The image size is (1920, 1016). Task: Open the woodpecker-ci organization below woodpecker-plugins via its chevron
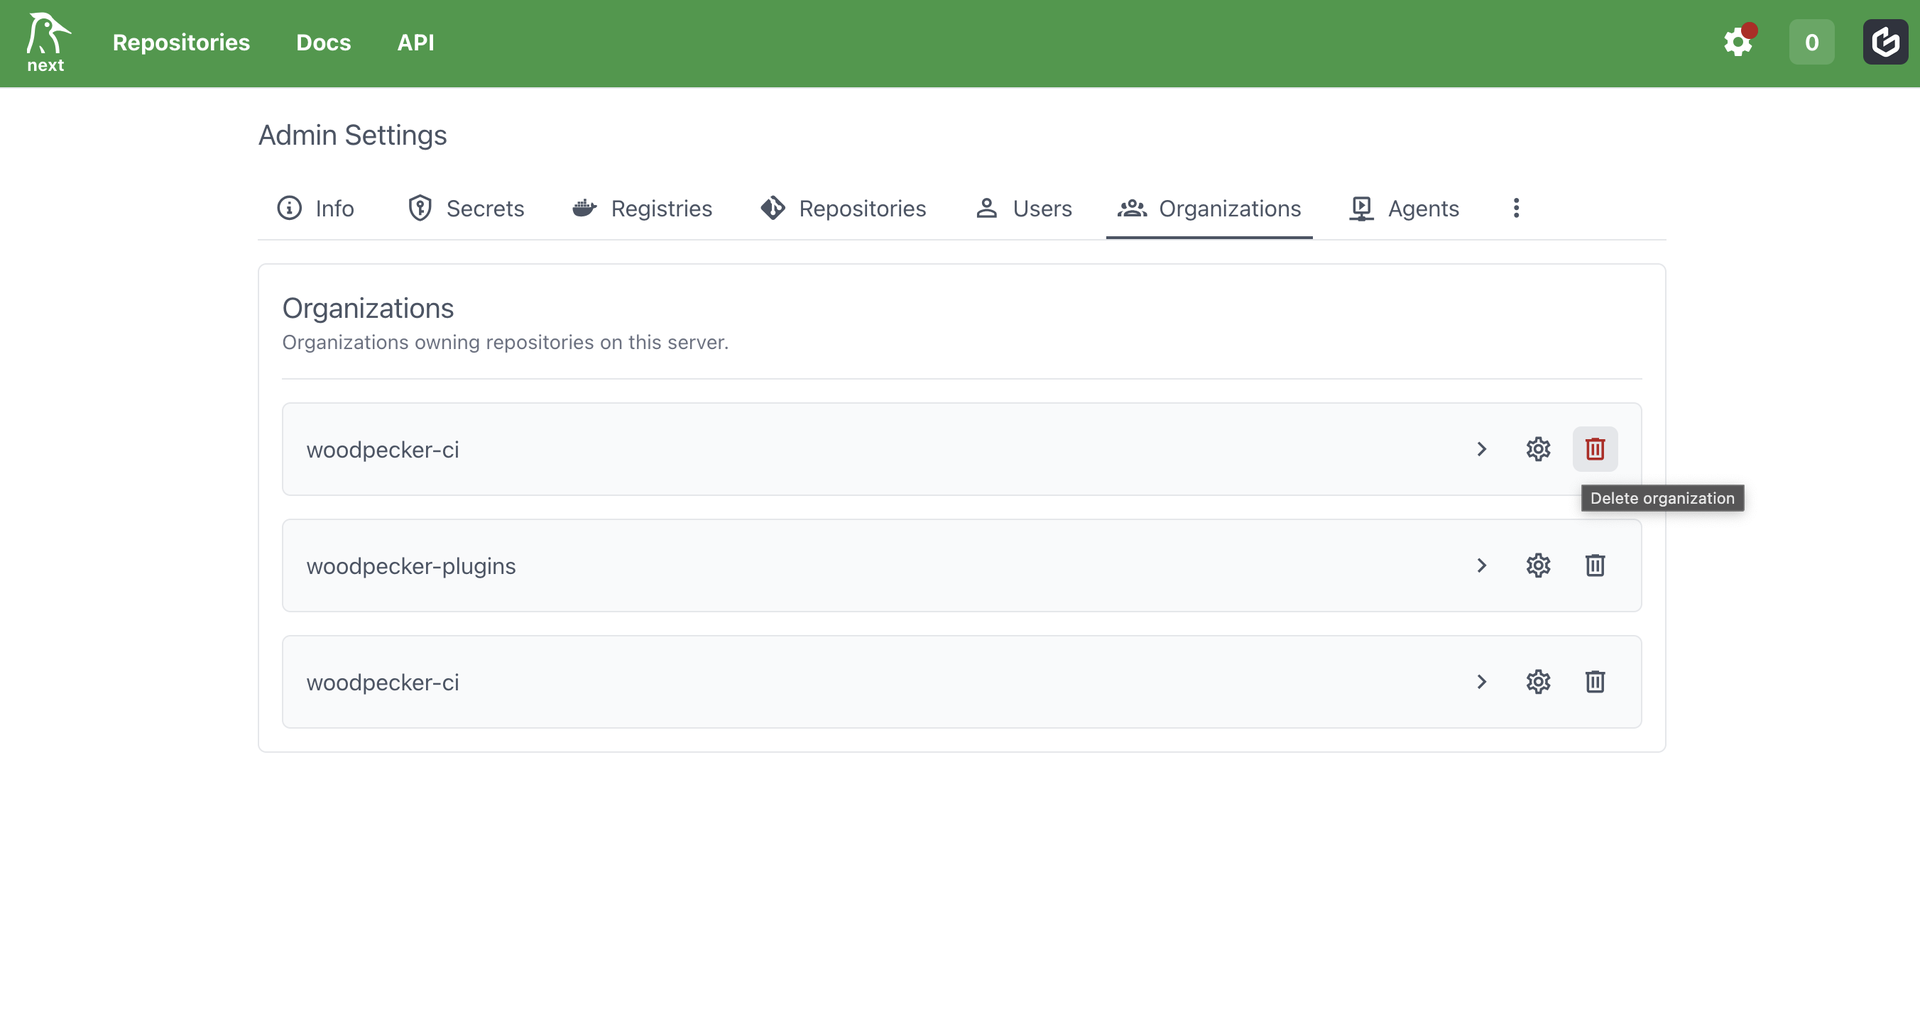coord(1482,682)
